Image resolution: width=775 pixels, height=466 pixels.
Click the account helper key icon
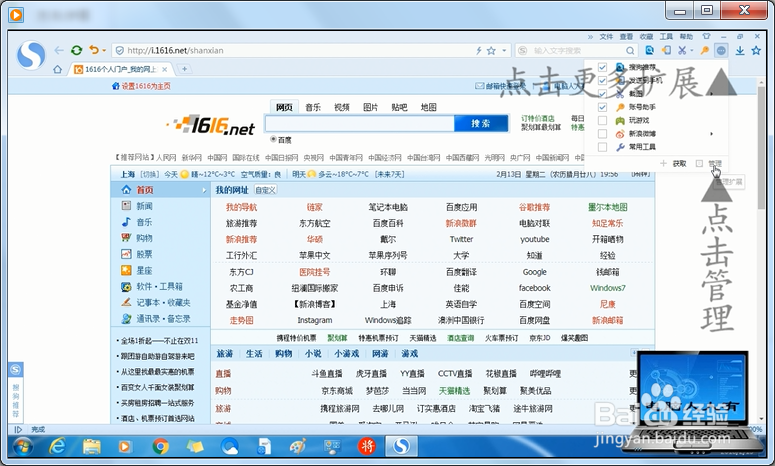point(705,50)
